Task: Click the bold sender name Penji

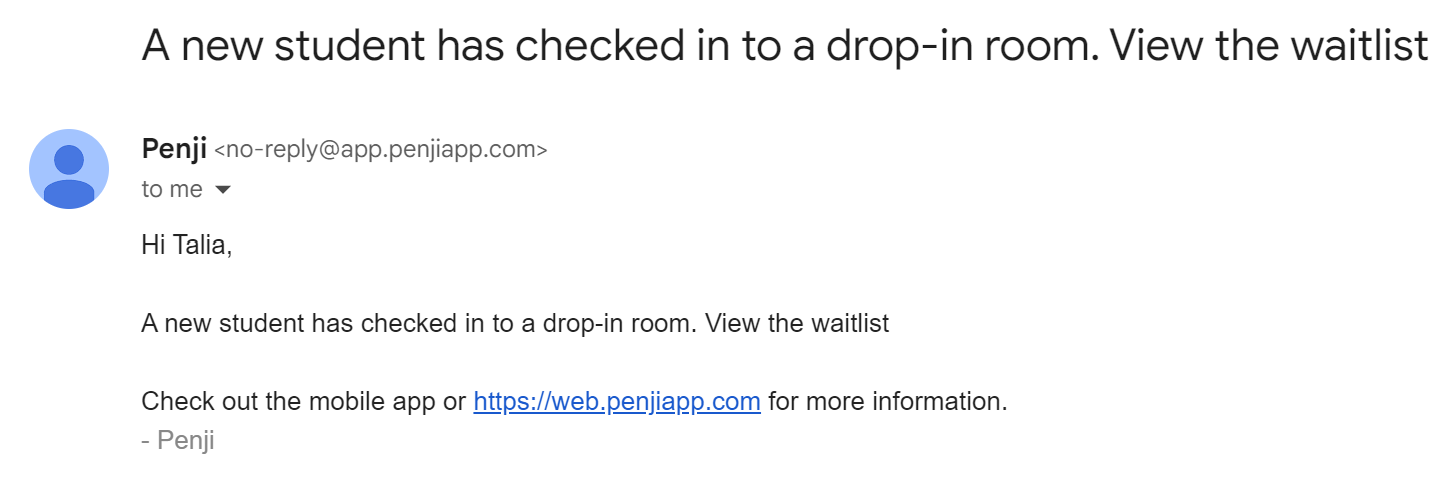Action: coord(174,150)
